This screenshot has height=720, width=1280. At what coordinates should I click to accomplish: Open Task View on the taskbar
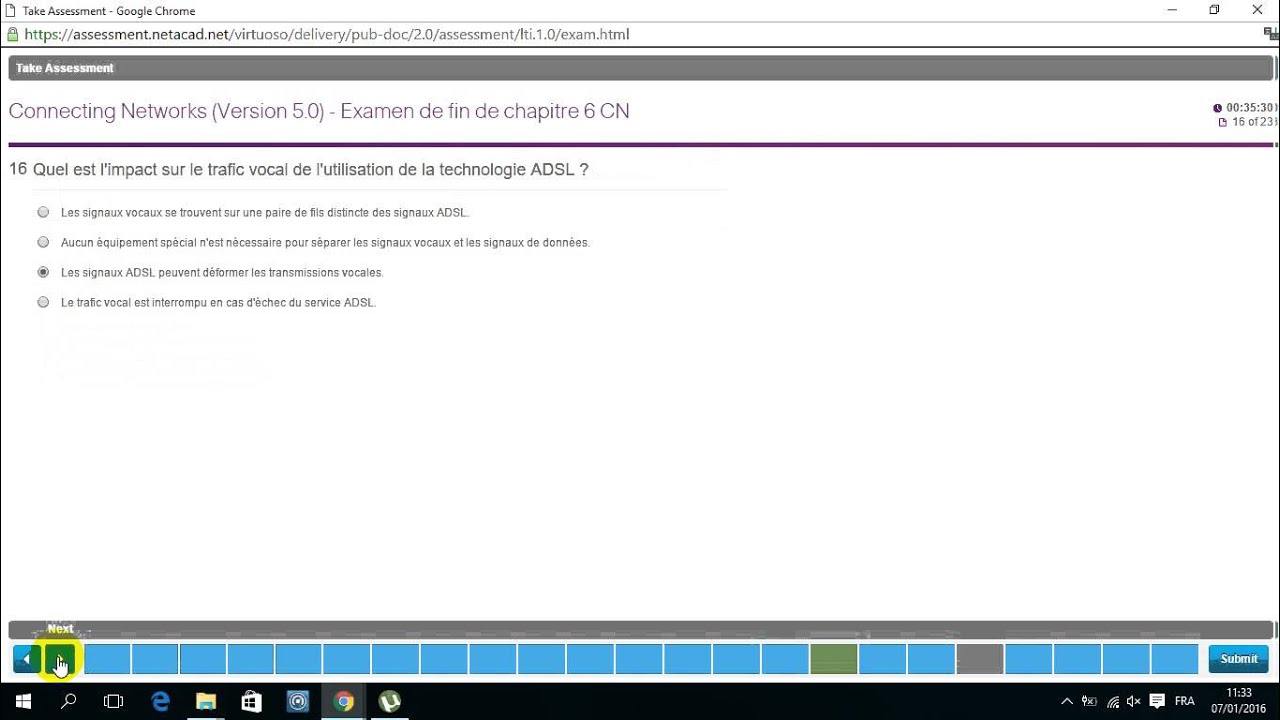[x=113, y=701]
